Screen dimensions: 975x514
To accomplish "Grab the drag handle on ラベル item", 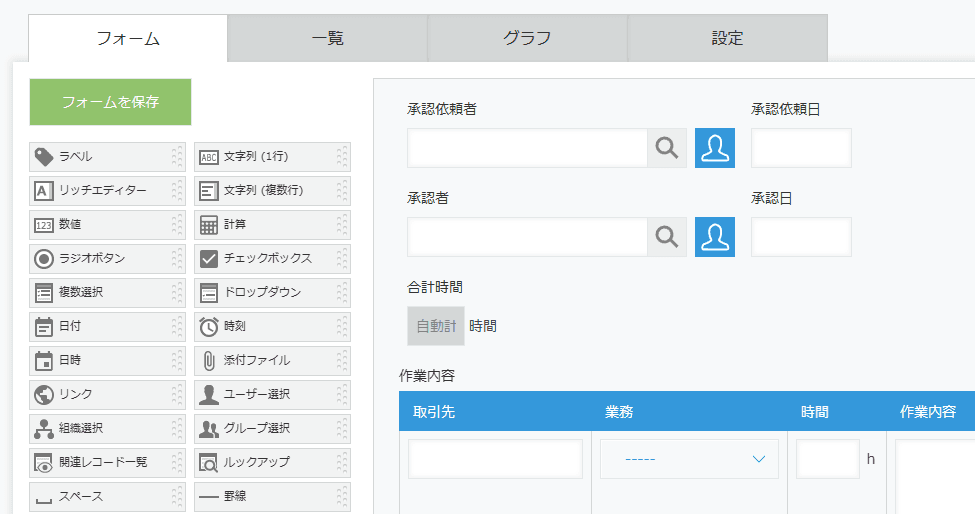I will [177, 157].
